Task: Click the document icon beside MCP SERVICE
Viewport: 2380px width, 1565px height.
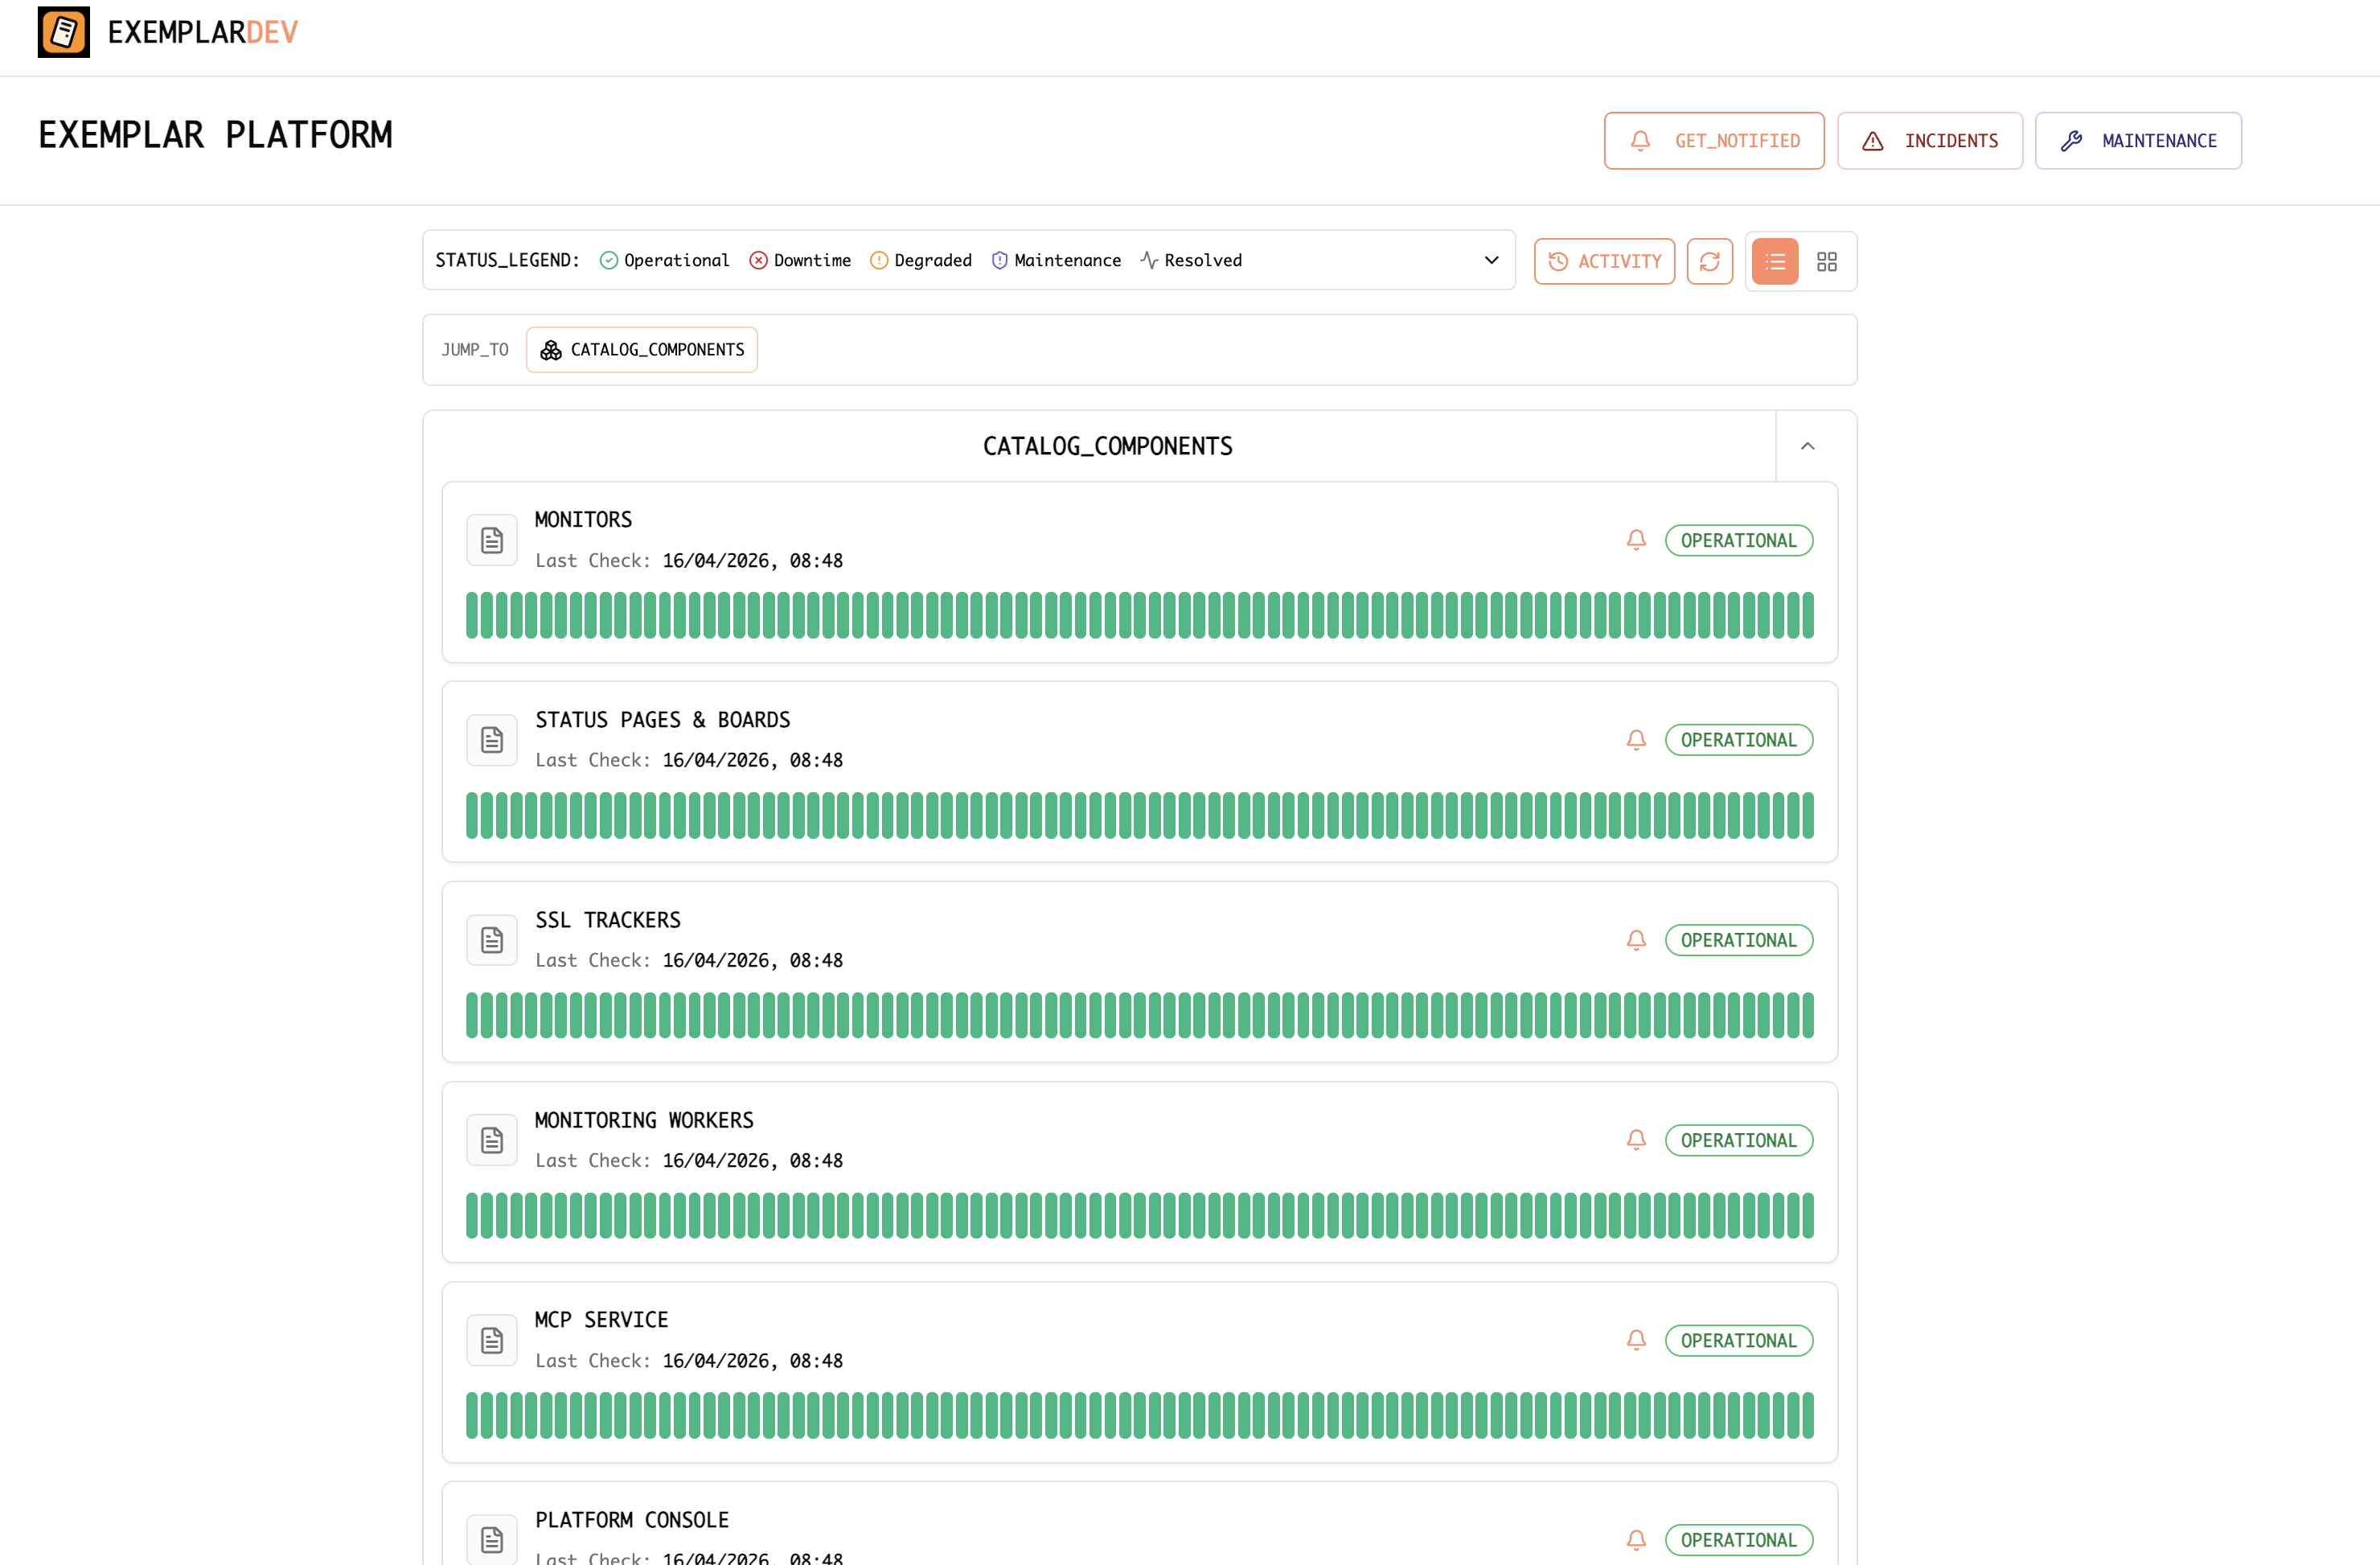Action: click(x=491, y=1339)
